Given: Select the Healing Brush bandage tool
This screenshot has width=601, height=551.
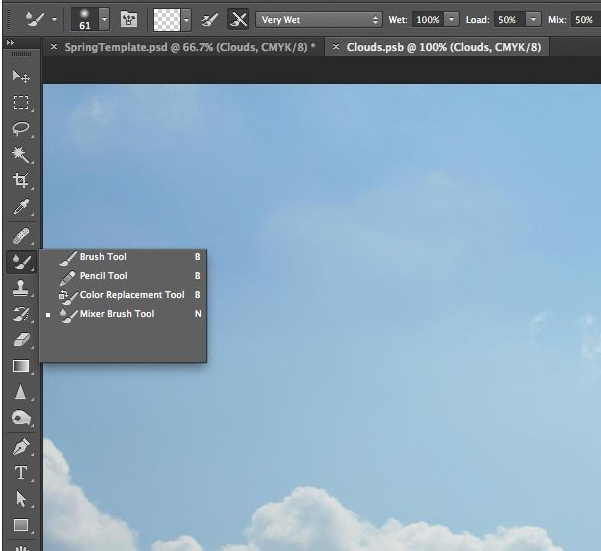Looking at the screenshot, I should point(21,236).
